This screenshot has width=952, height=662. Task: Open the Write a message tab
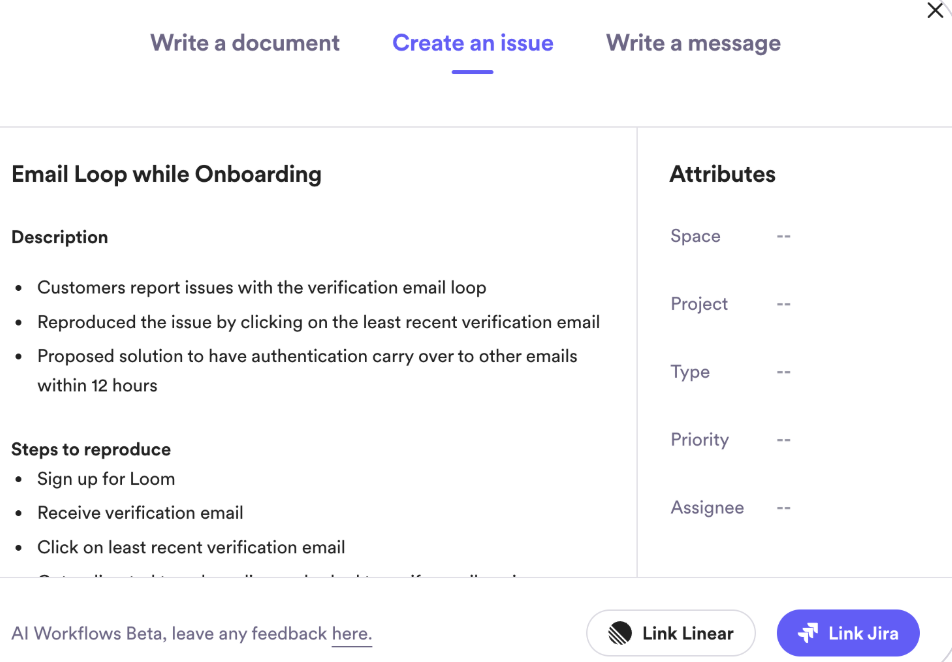coord(693,43)
